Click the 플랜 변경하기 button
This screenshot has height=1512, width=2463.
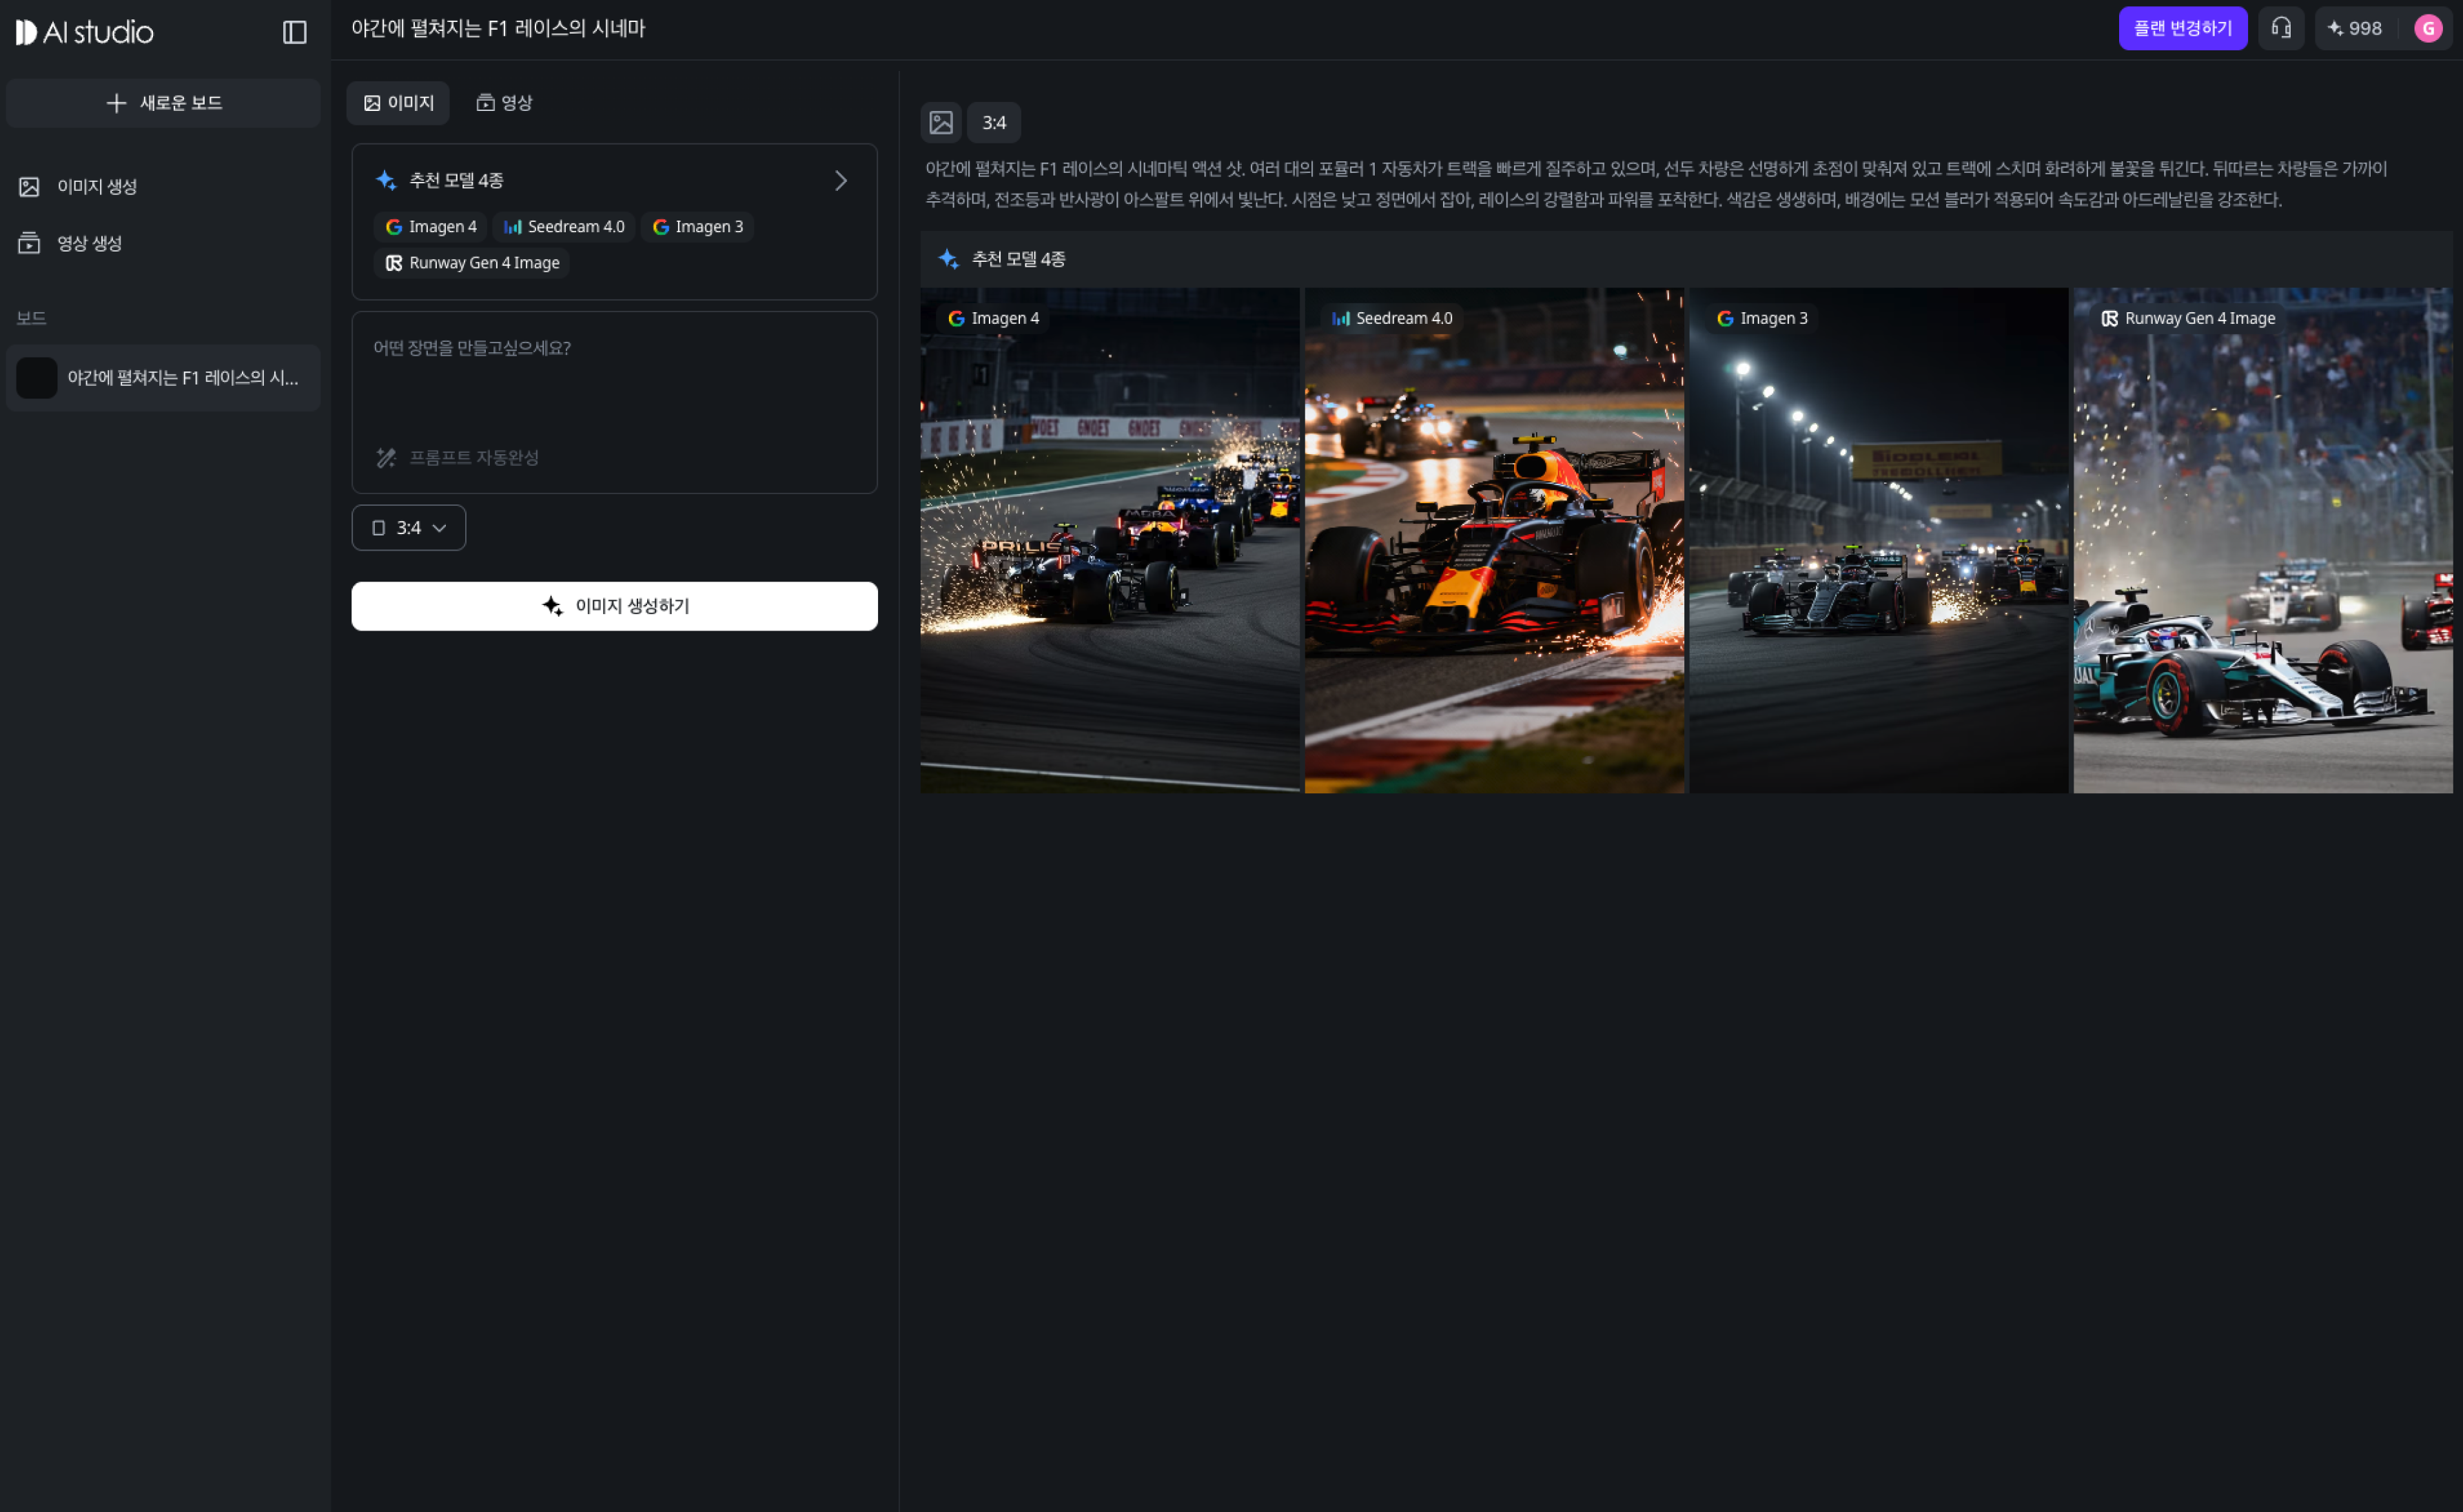coord(2182,28)
